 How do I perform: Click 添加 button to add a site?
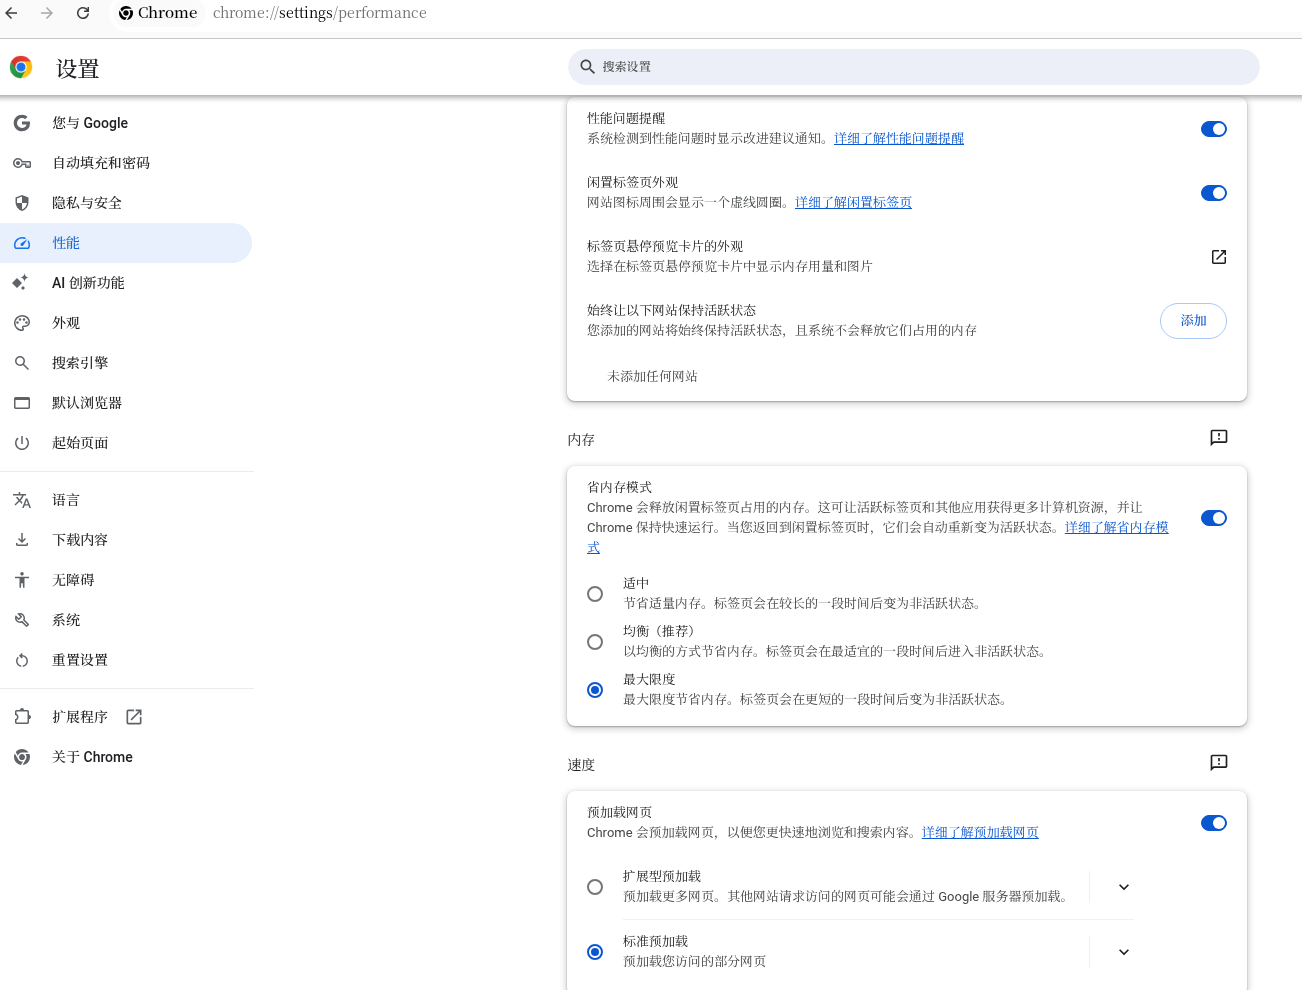(x=1193, y=321)
